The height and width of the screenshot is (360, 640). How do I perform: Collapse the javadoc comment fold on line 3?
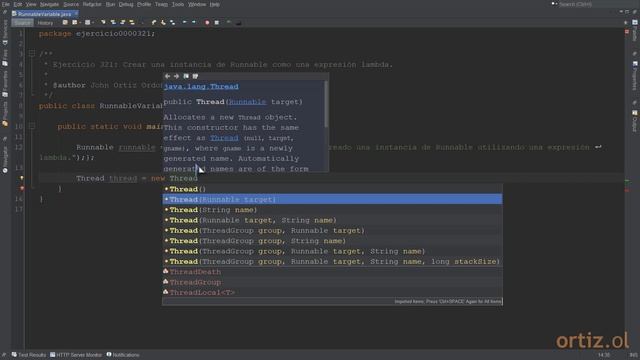point(32,53)
